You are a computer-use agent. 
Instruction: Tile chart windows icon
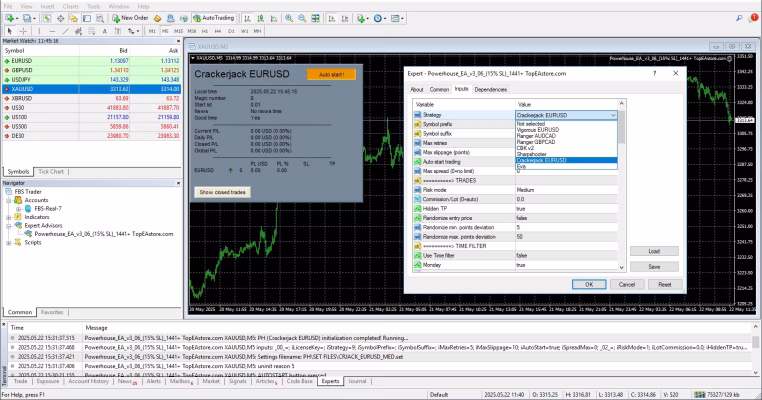pos(315,18)
